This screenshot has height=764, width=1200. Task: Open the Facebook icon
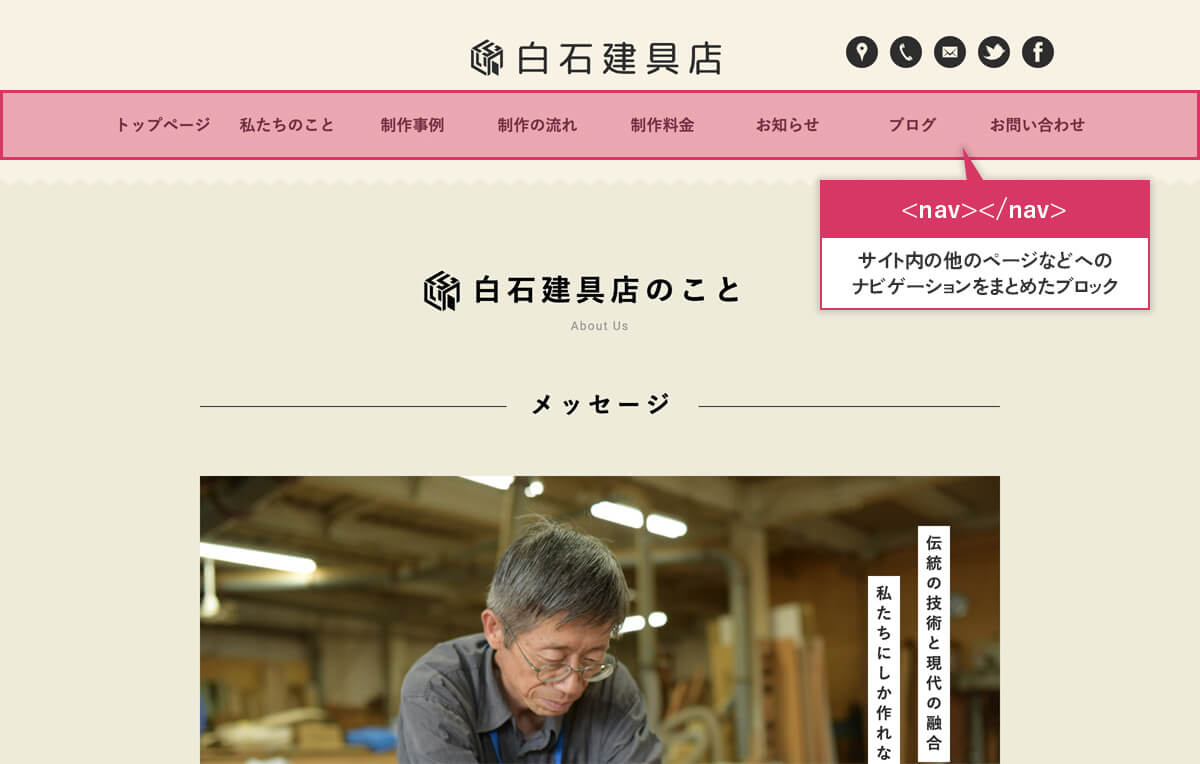pos(1038,52)
